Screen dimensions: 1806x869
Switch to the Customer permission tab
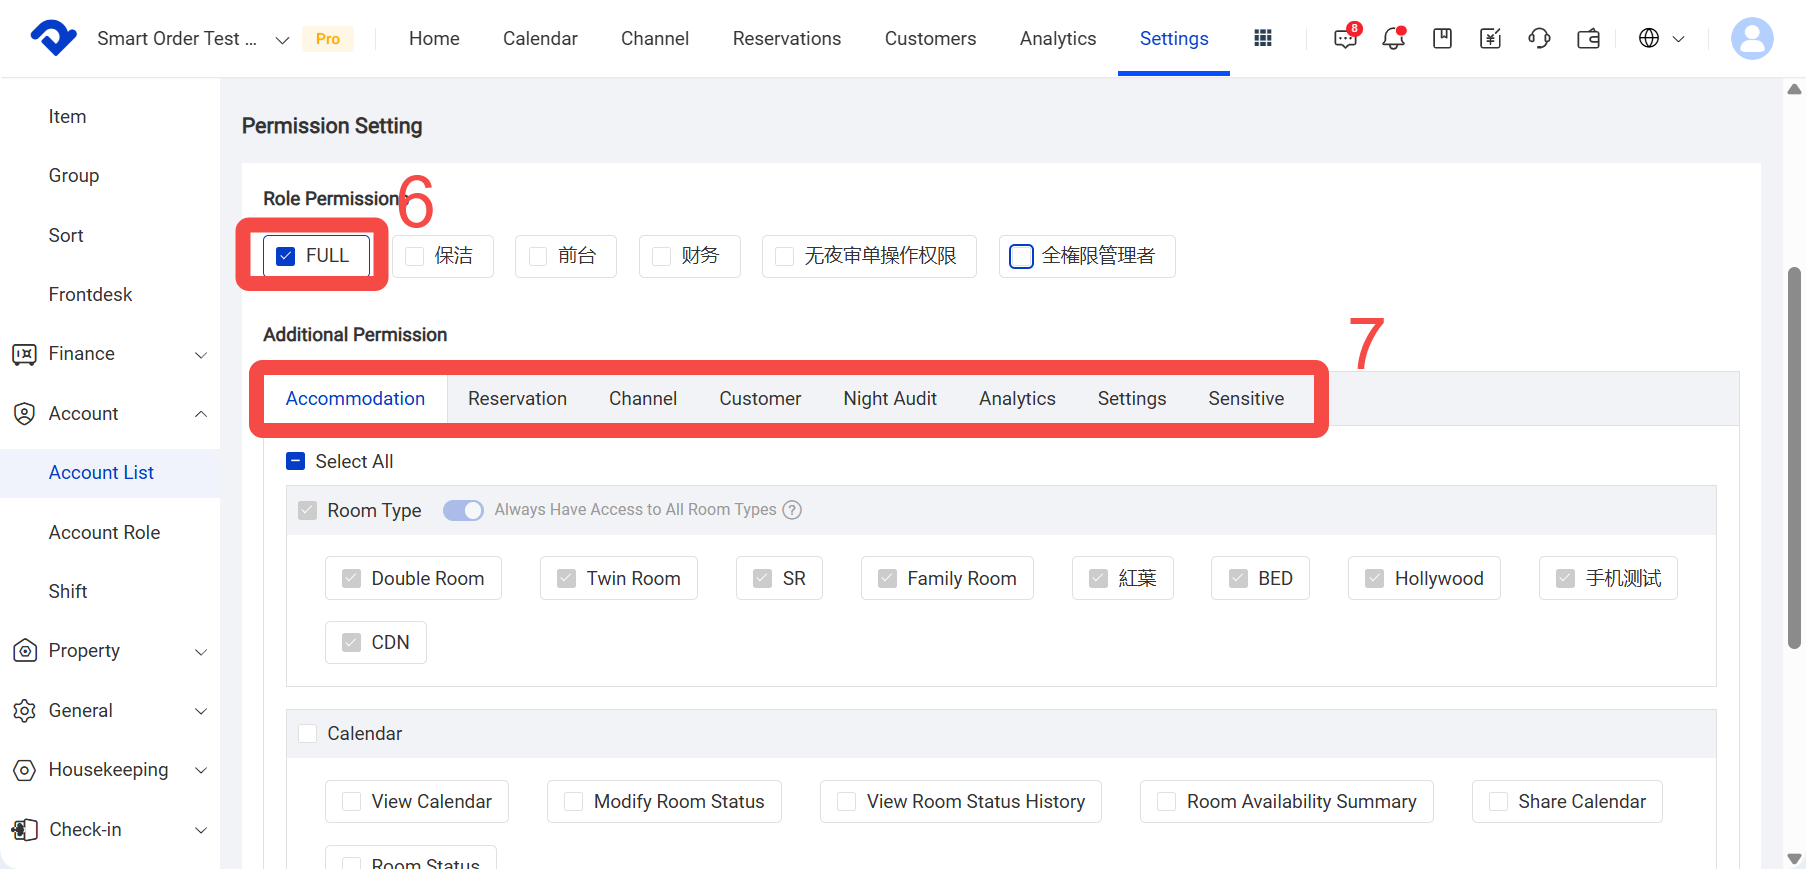tap(760, 399)
